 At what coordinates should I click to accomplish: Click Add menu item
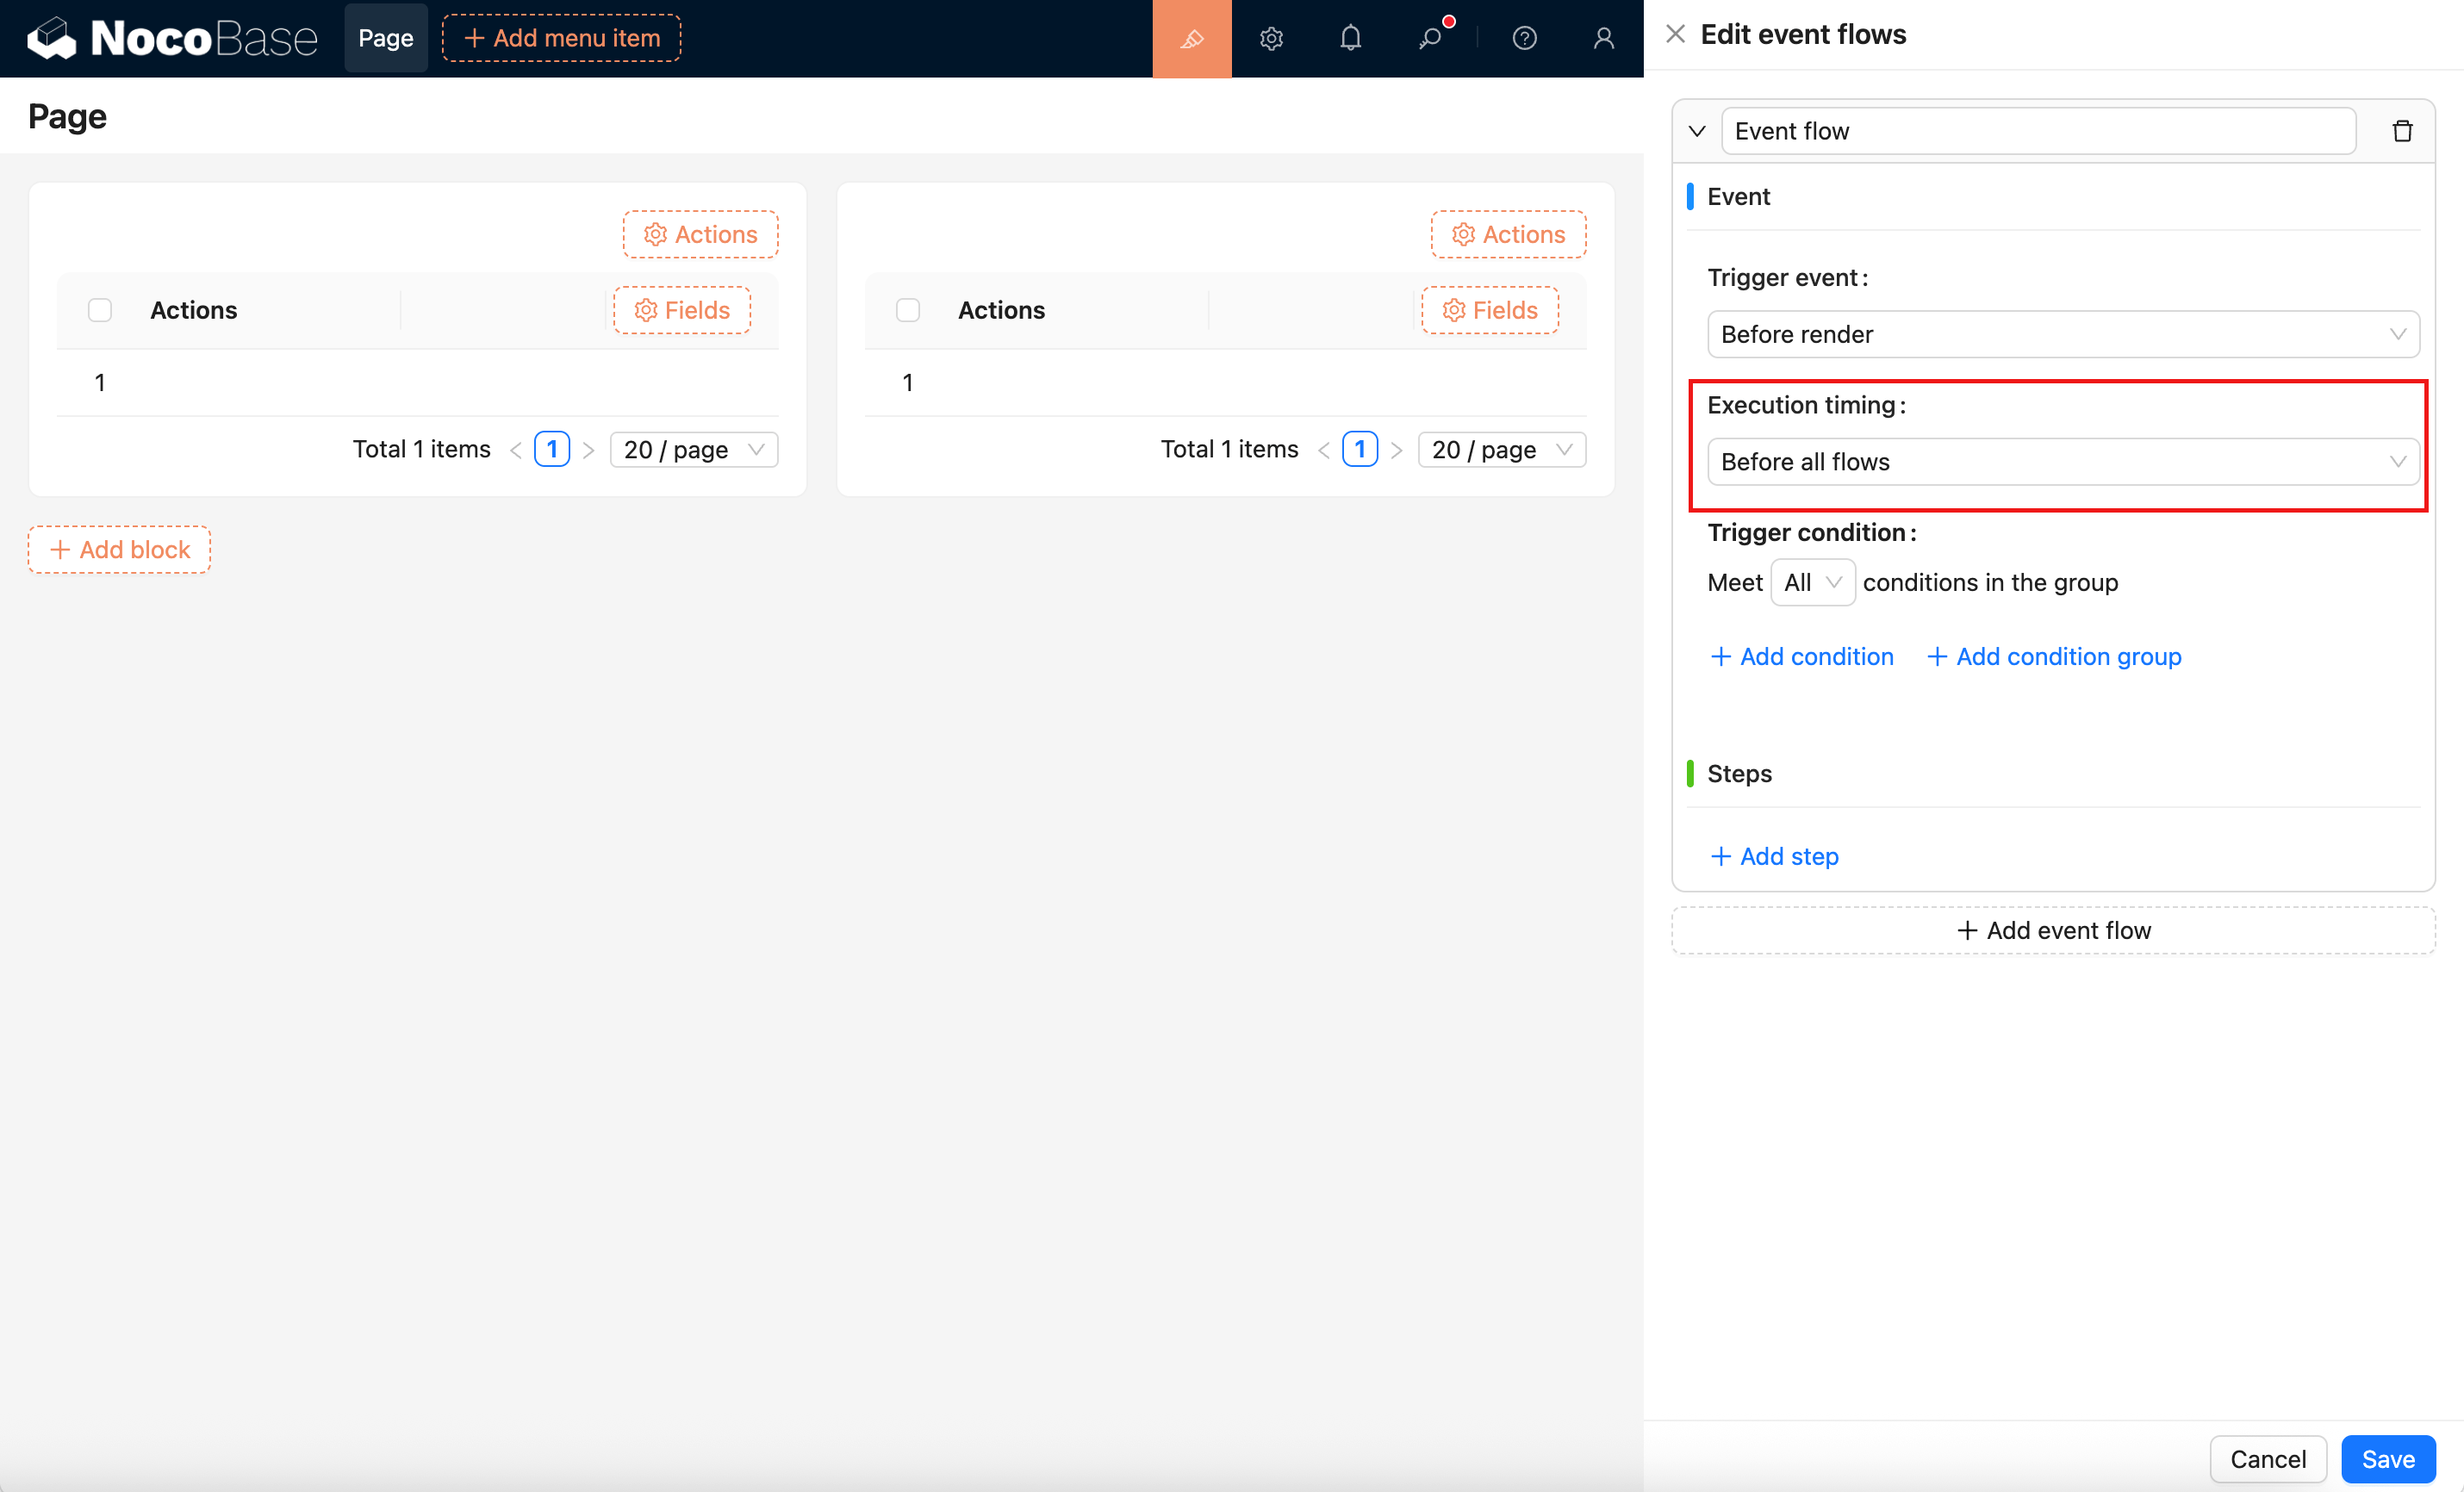coord(561,38)
